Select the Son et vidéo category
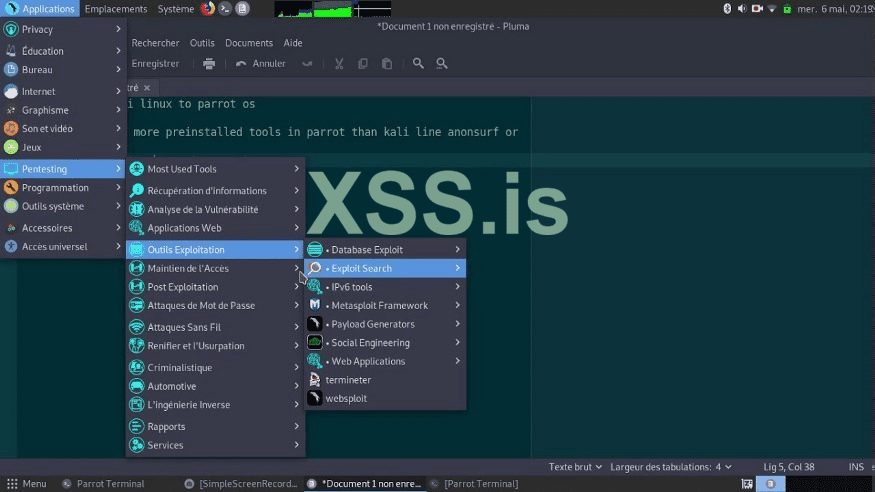 pyautogui.click(x=62, y=128)
